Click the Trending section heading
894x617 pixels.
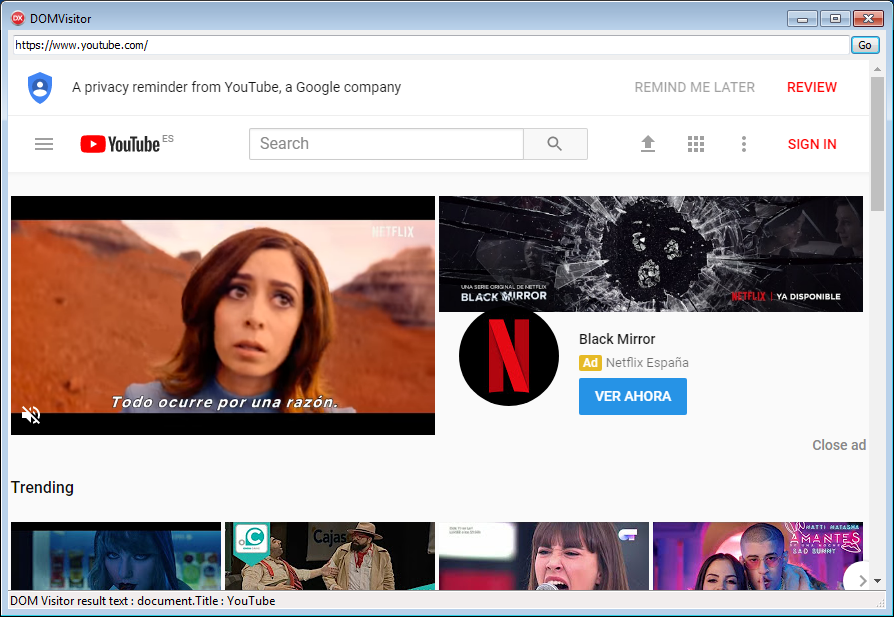point(42,488)
